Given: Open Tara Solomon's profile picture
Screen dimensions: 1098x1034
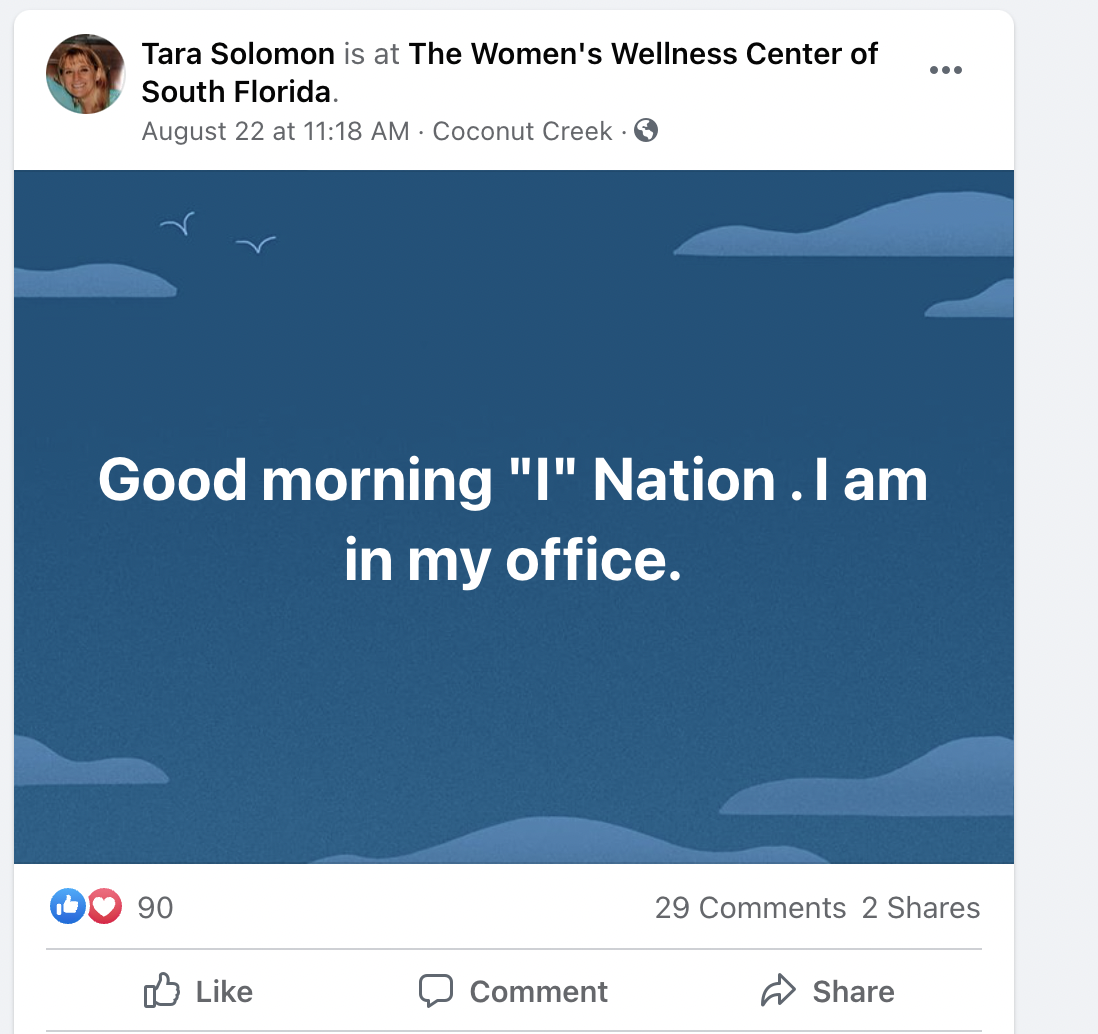Looking at the screenshot, I should tap(86, 74).
